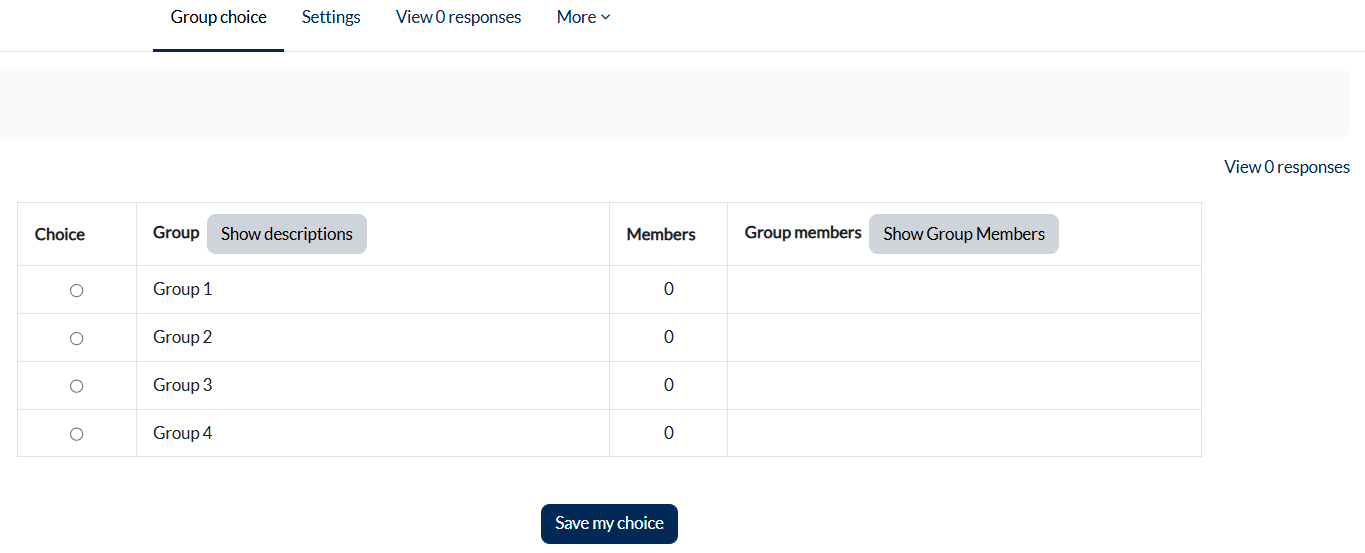Click View 0 responses link above the table

[x=1286, y=167]
